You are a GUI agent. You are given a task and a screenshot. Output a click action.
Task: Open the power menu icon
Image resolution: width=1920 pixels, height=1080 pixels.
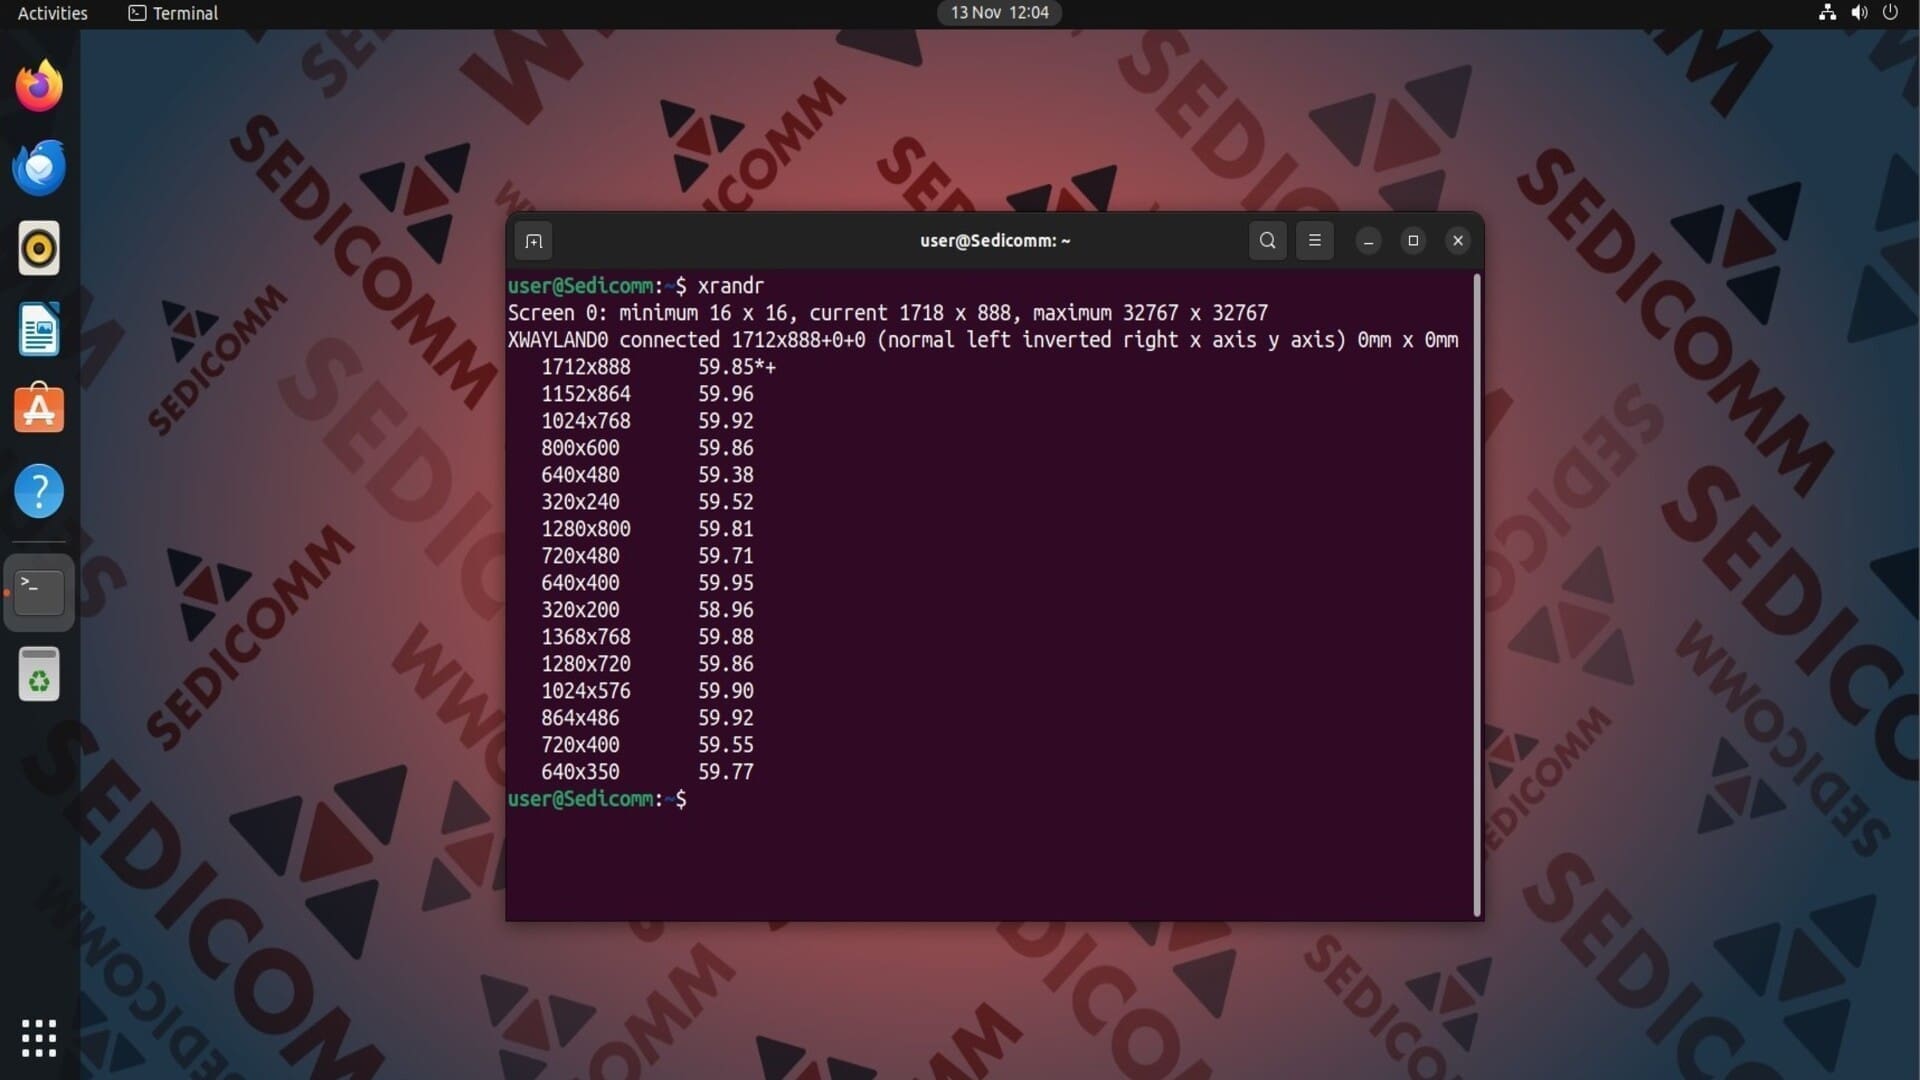[x=1890, y=13]
